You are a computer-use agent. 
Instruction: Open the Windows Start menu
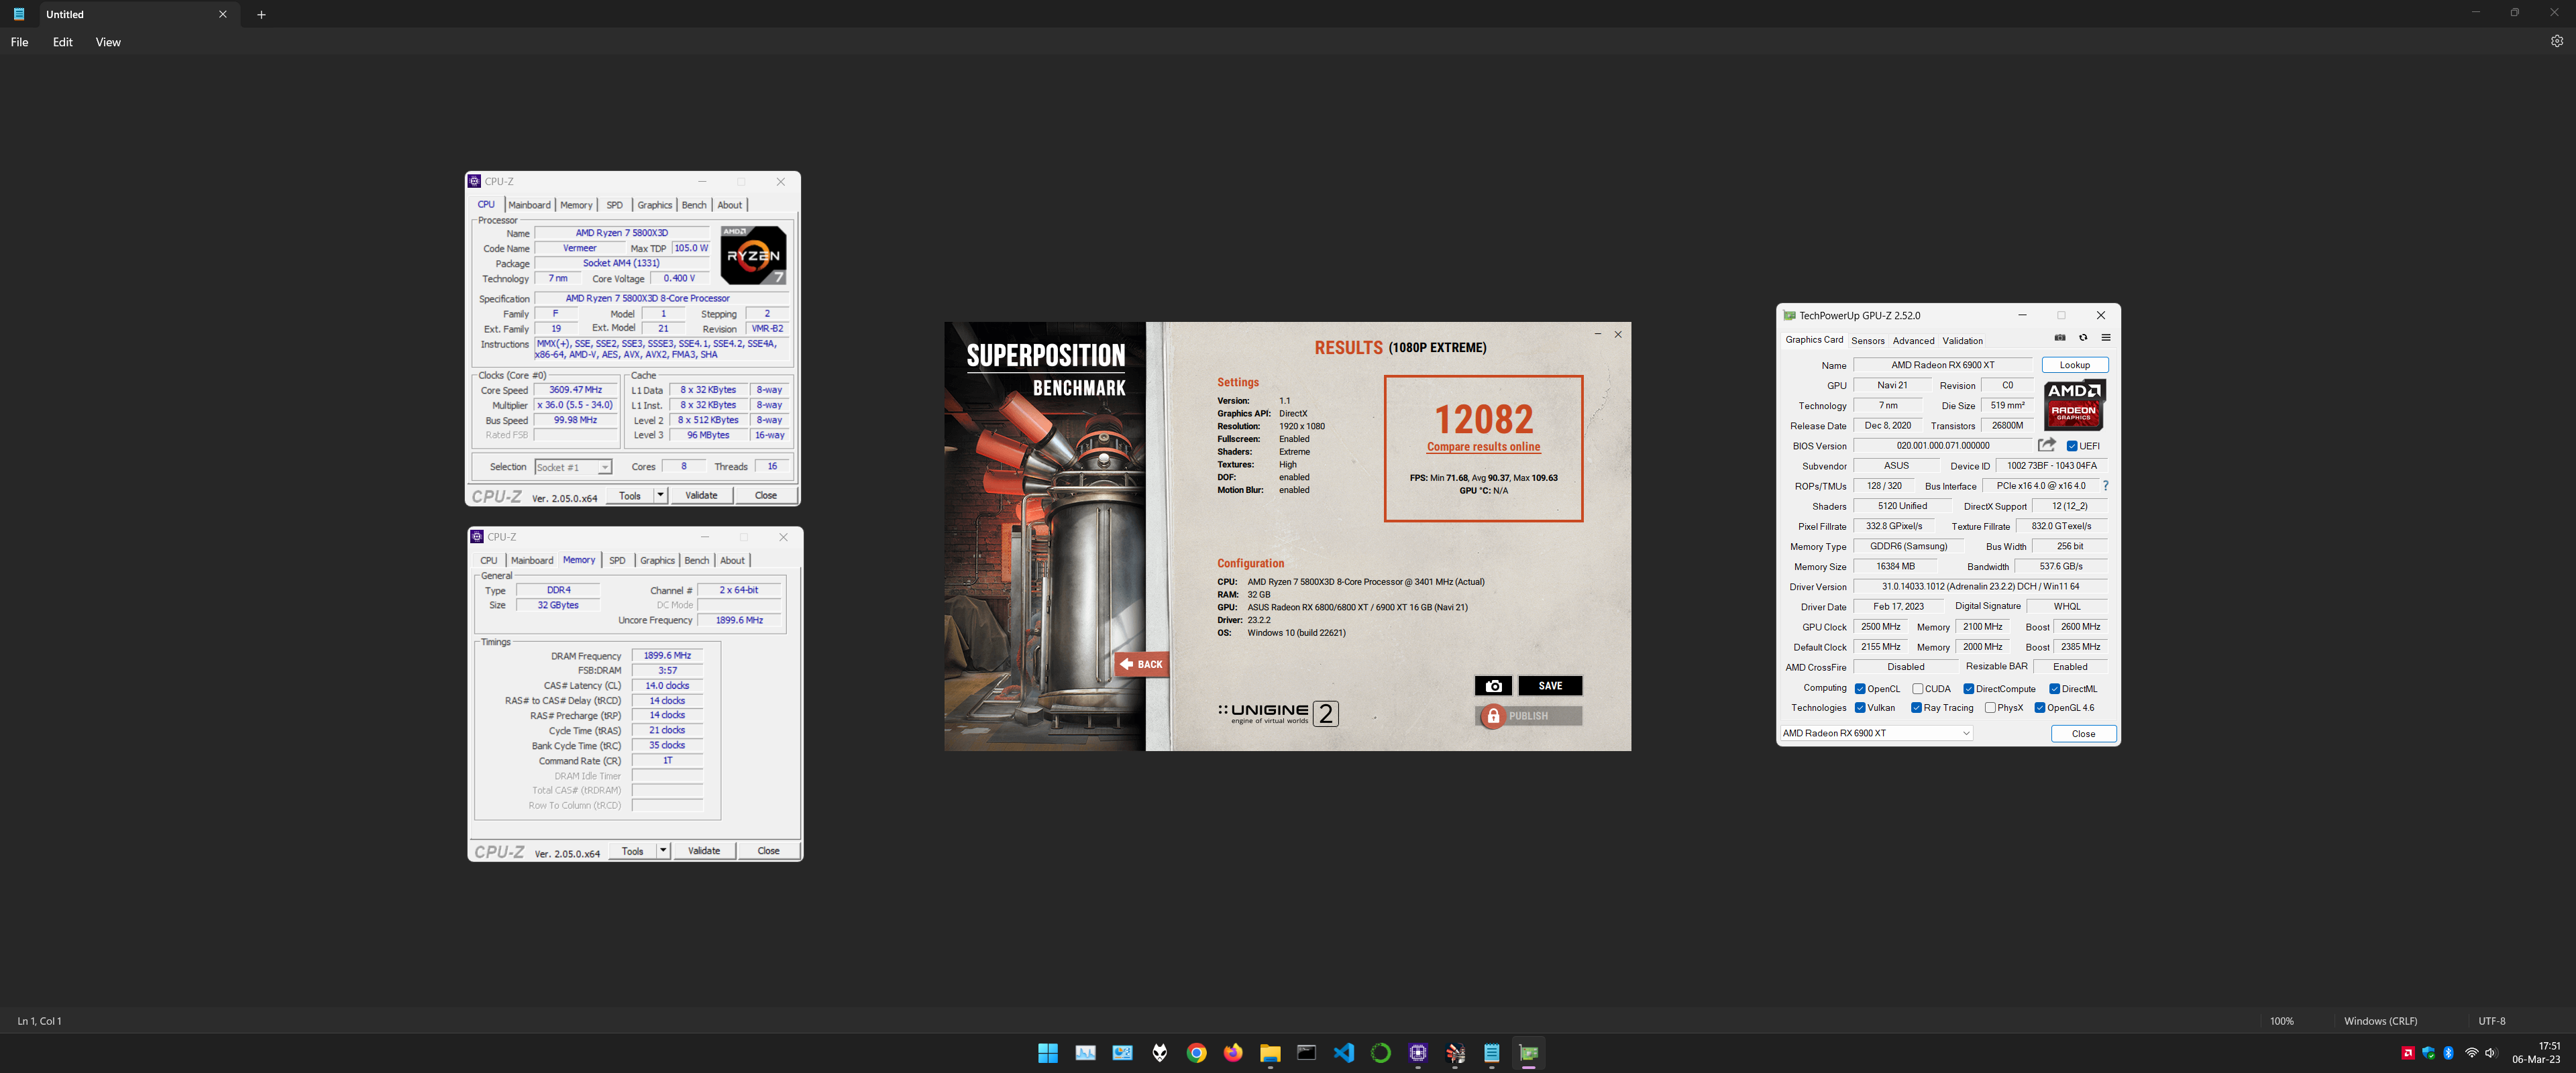[x=1048, y=1053]
